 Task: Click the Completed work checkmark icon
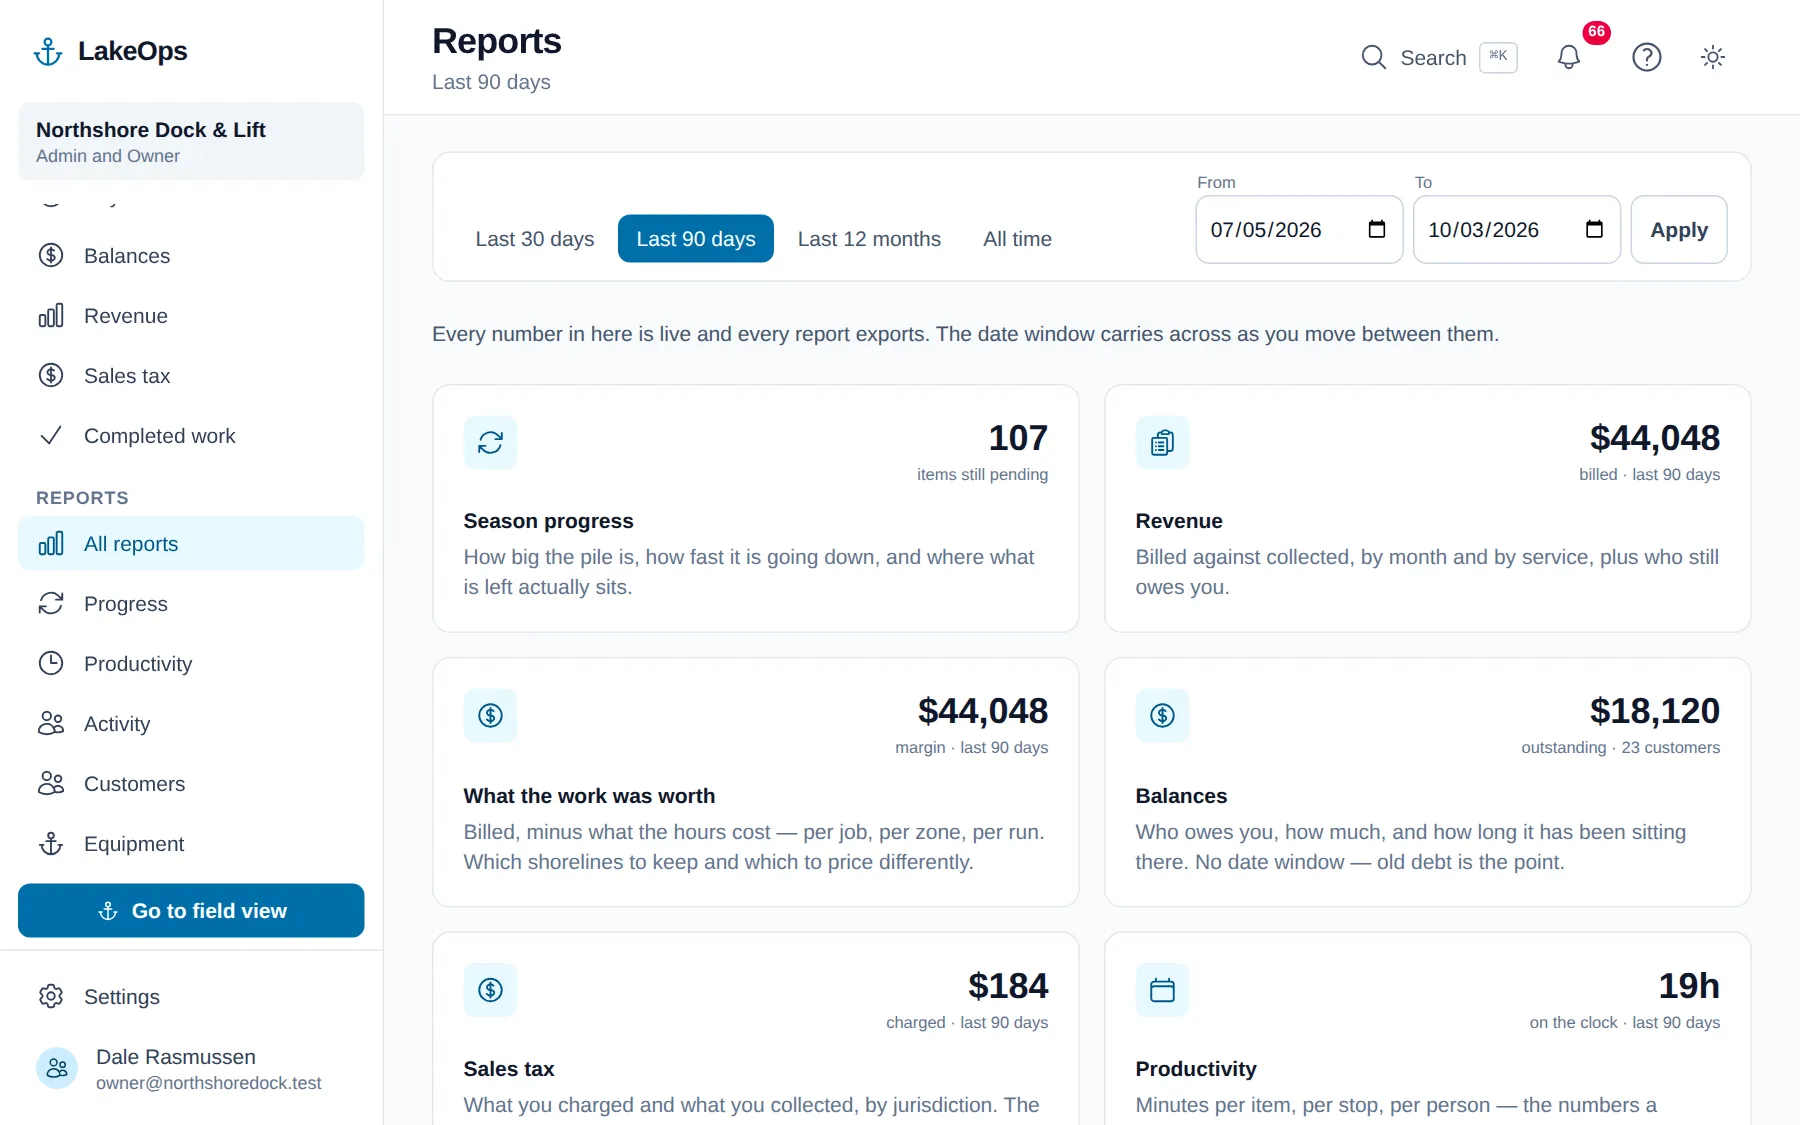coord(51,436)
